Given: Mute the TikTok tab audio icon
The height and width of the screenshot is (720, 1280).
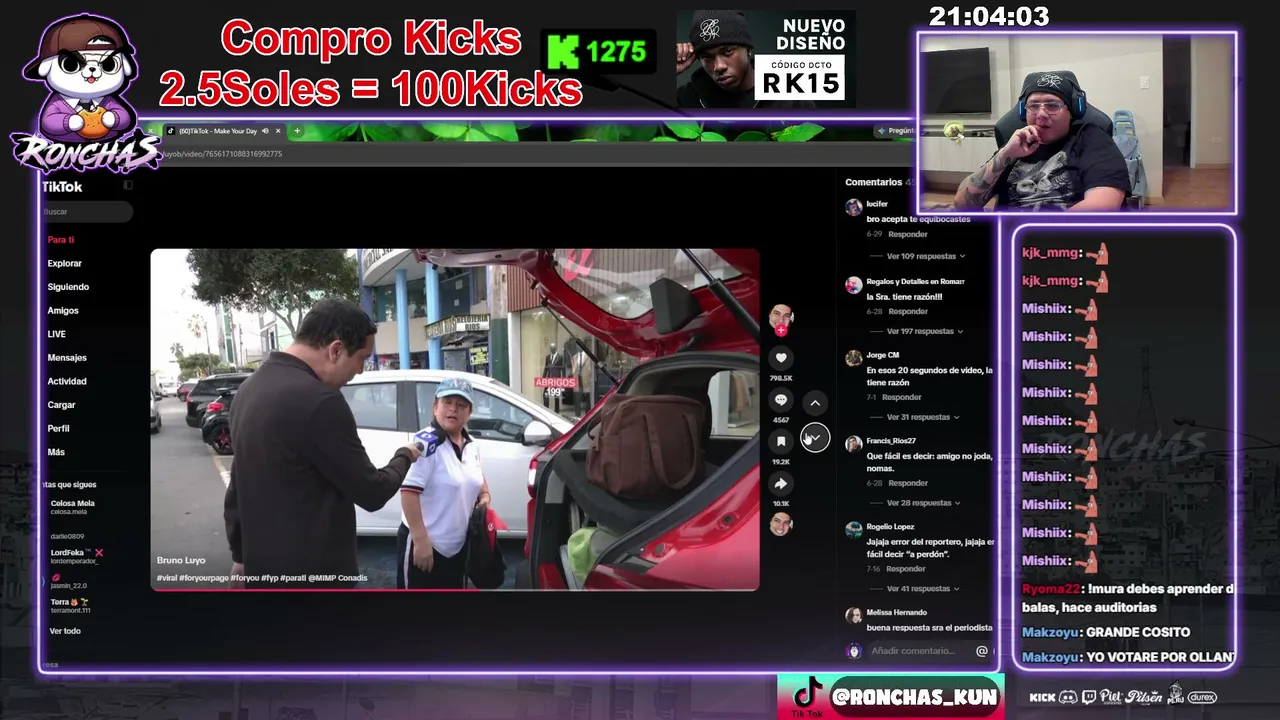Looking at the screenshot, I should (264, 131).
